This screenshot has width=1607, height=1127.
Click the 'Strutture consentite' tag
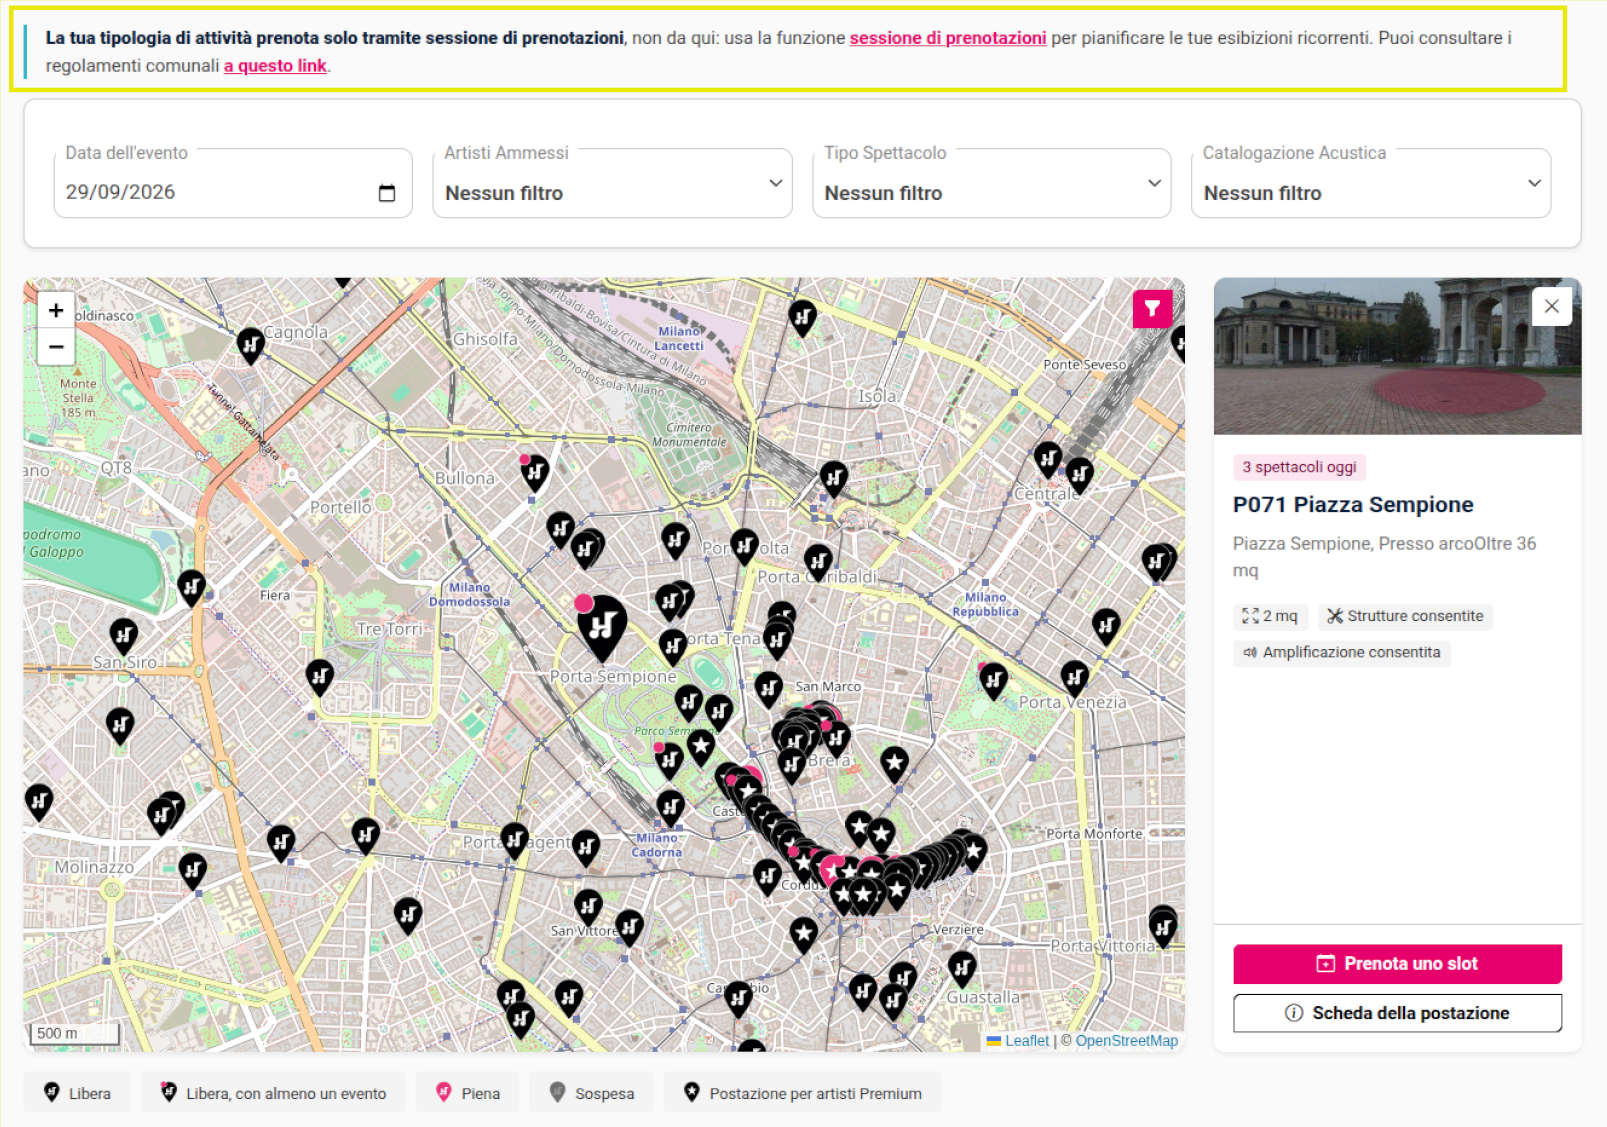[1405, 616]
